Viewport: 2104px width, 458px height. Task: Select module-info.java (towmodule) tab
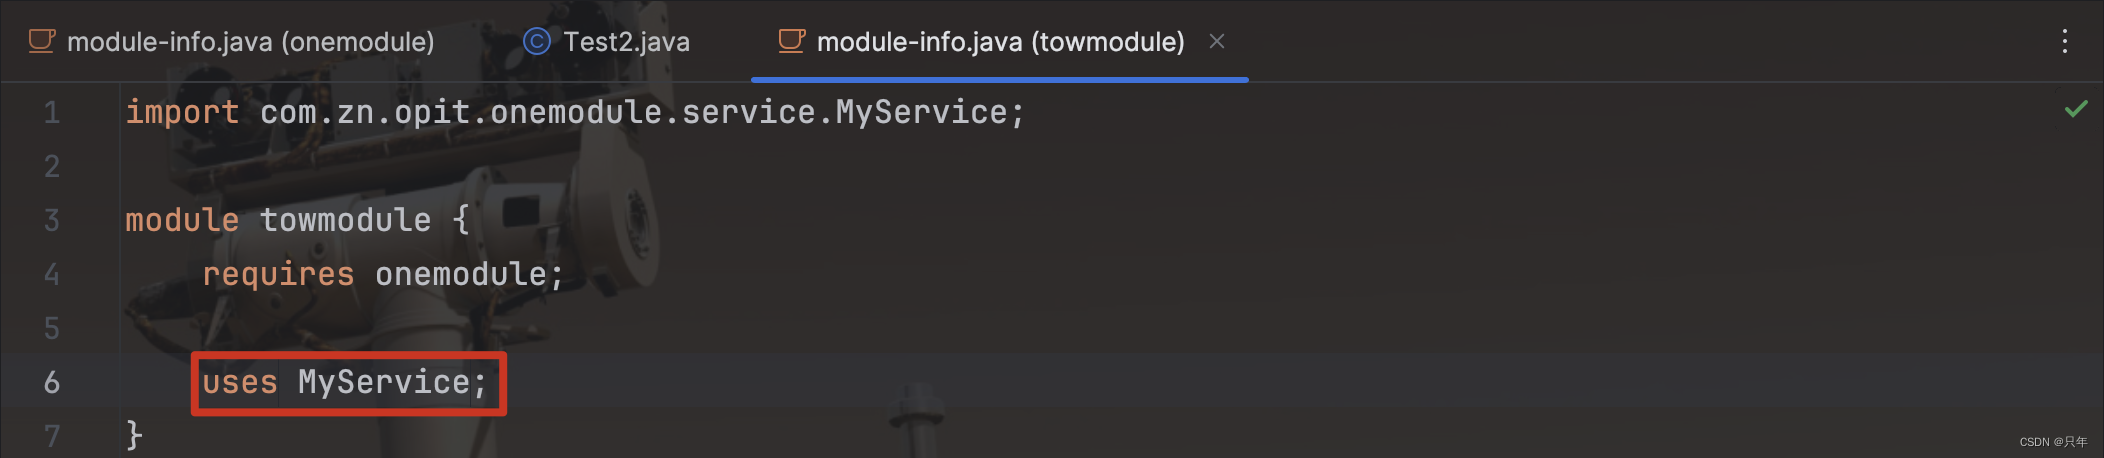tap(980, 41)
